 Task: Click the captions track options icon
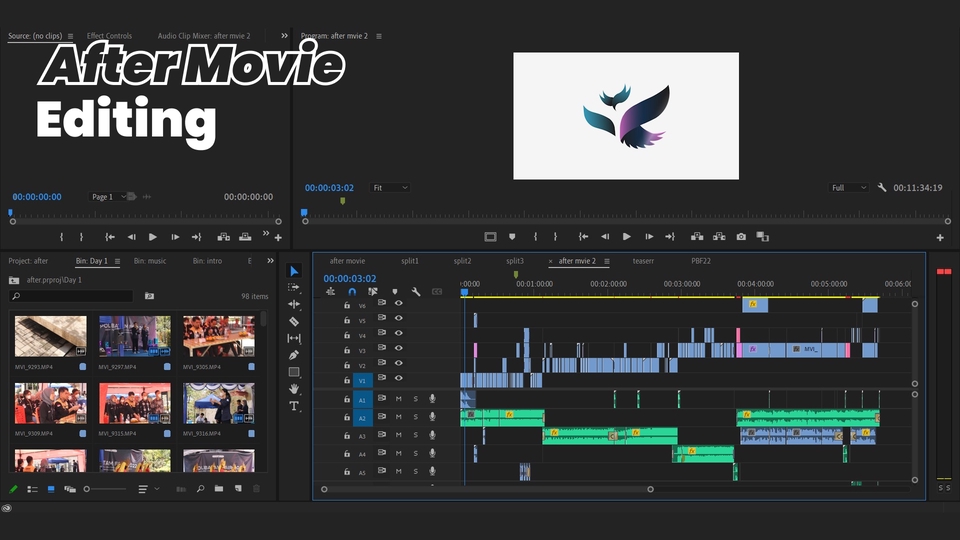(x=437, y=292)
